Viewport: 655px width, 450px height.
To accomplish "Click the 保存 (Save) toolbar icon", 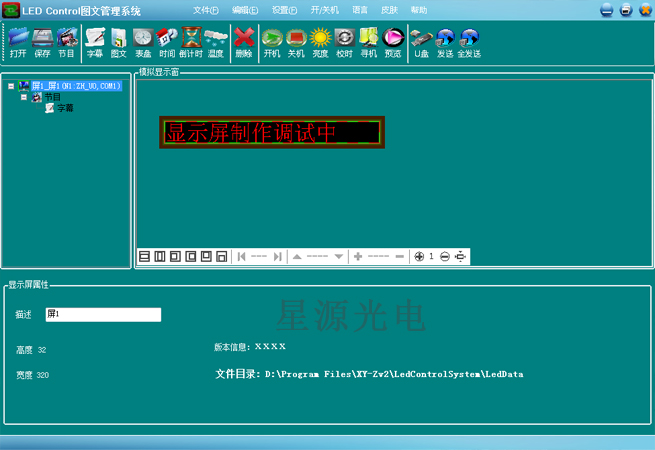I will pos(42,42).
